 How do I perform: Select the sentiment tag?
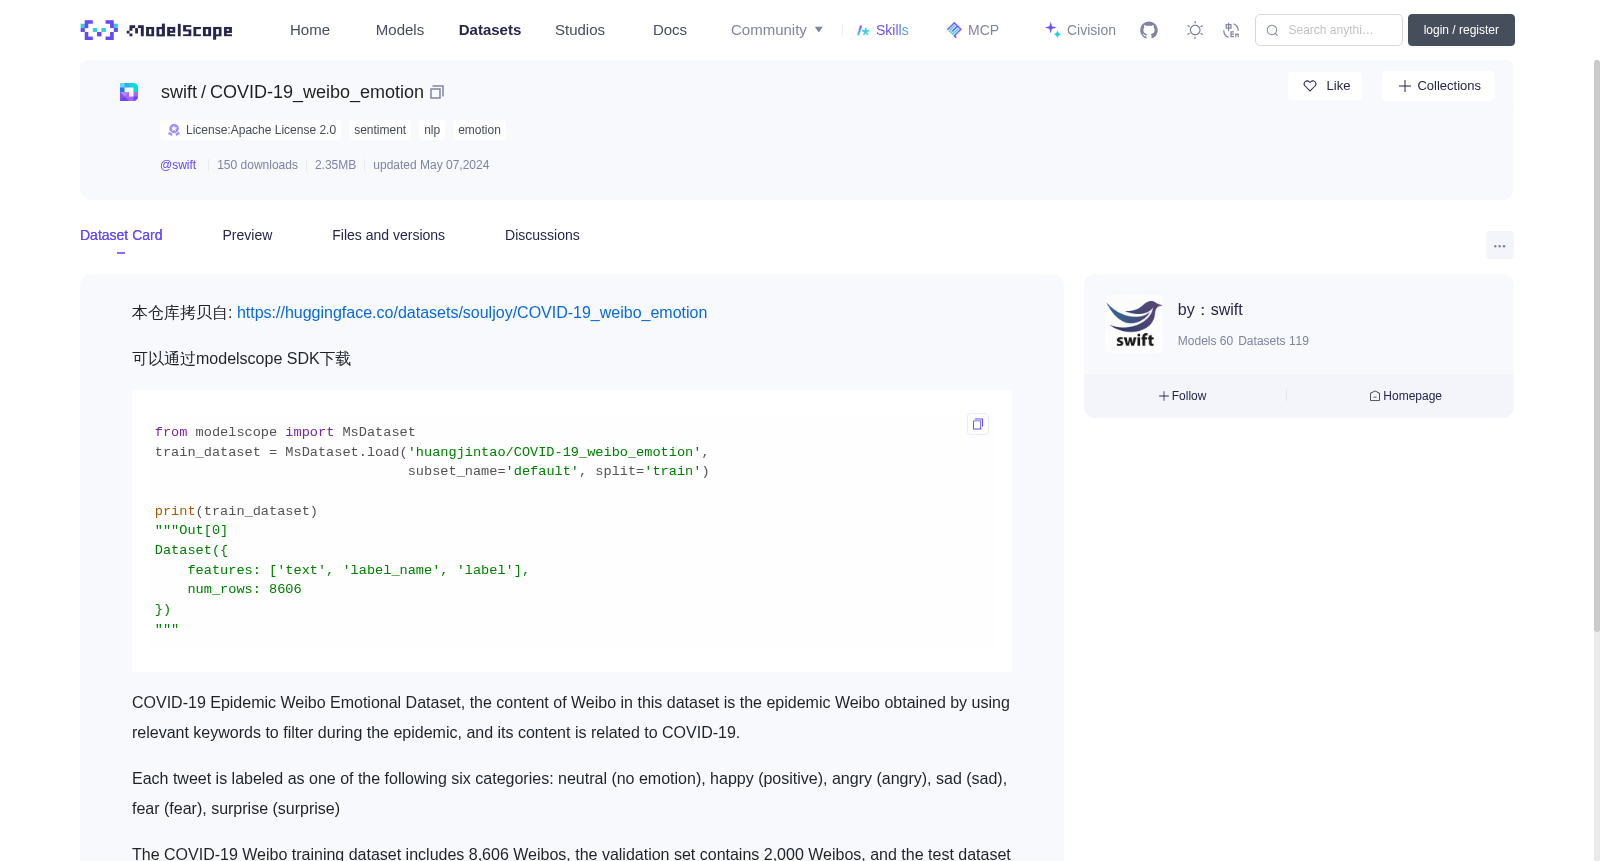tap(380, 130)
